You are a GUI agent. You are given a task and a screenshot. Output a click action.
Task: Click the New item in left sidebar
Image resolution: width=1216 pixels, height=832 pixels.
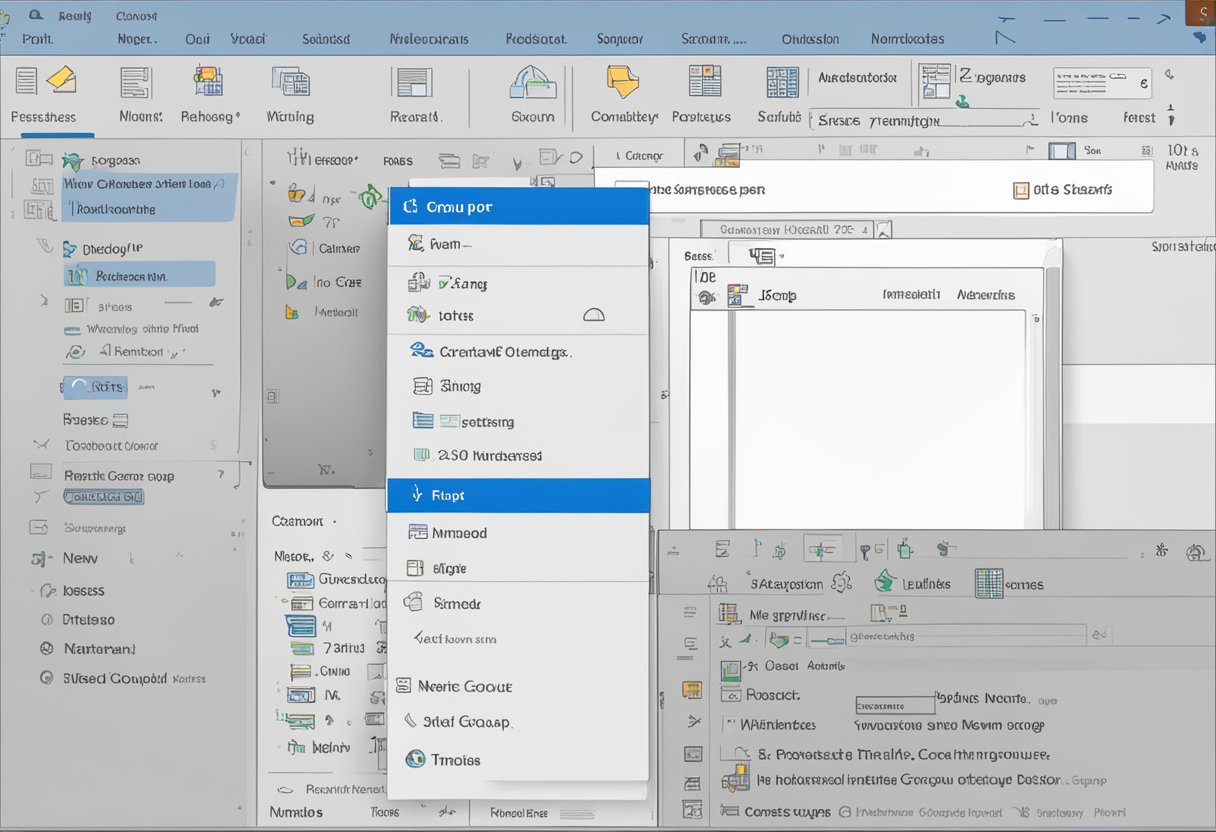(80, 558)
